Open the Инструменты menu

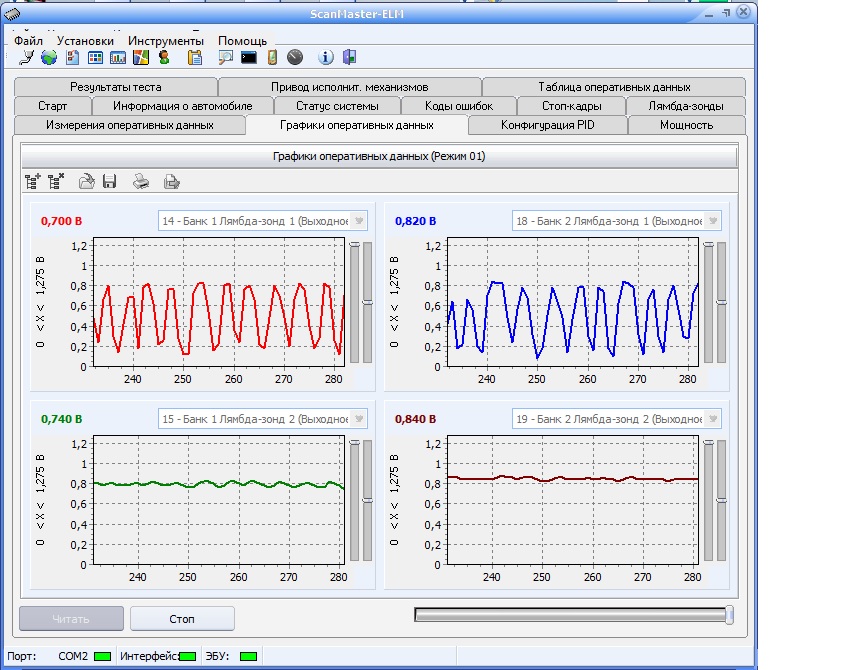165,41
